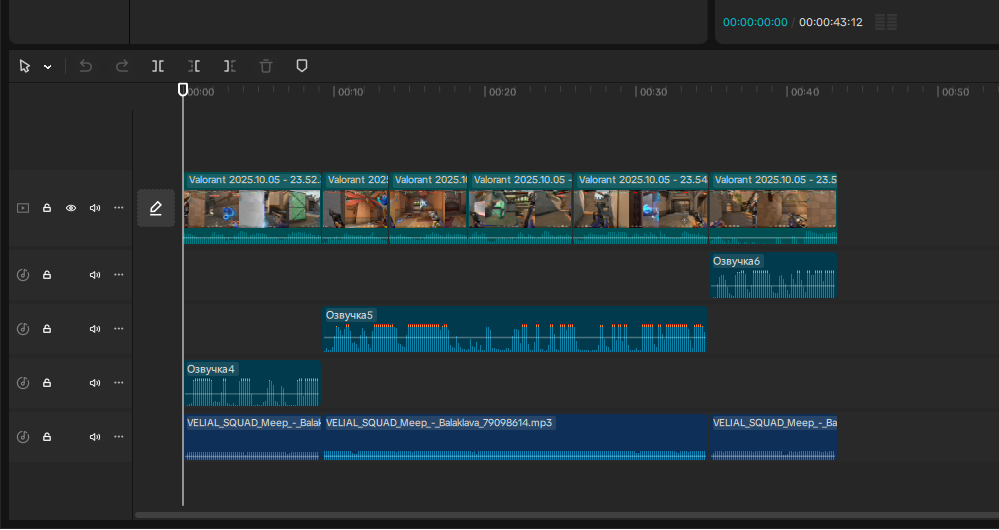
Task: Hide the Valorant video track with eye icon
Action: click(x=71, y=208)
